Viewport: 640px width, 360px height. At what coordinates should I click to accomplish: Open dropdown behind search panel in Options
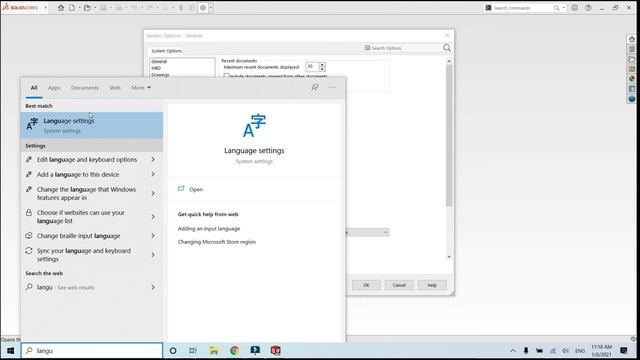tap(385, 232)
